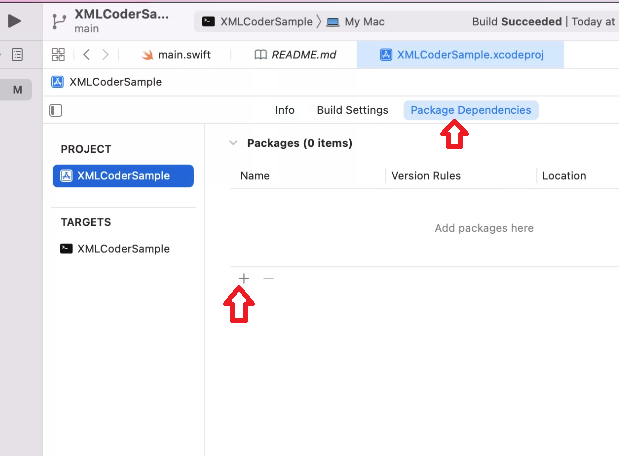Select XMLCoderSample under PROJECT
This screenshot has height=456, width=619.
click(123, 176)
